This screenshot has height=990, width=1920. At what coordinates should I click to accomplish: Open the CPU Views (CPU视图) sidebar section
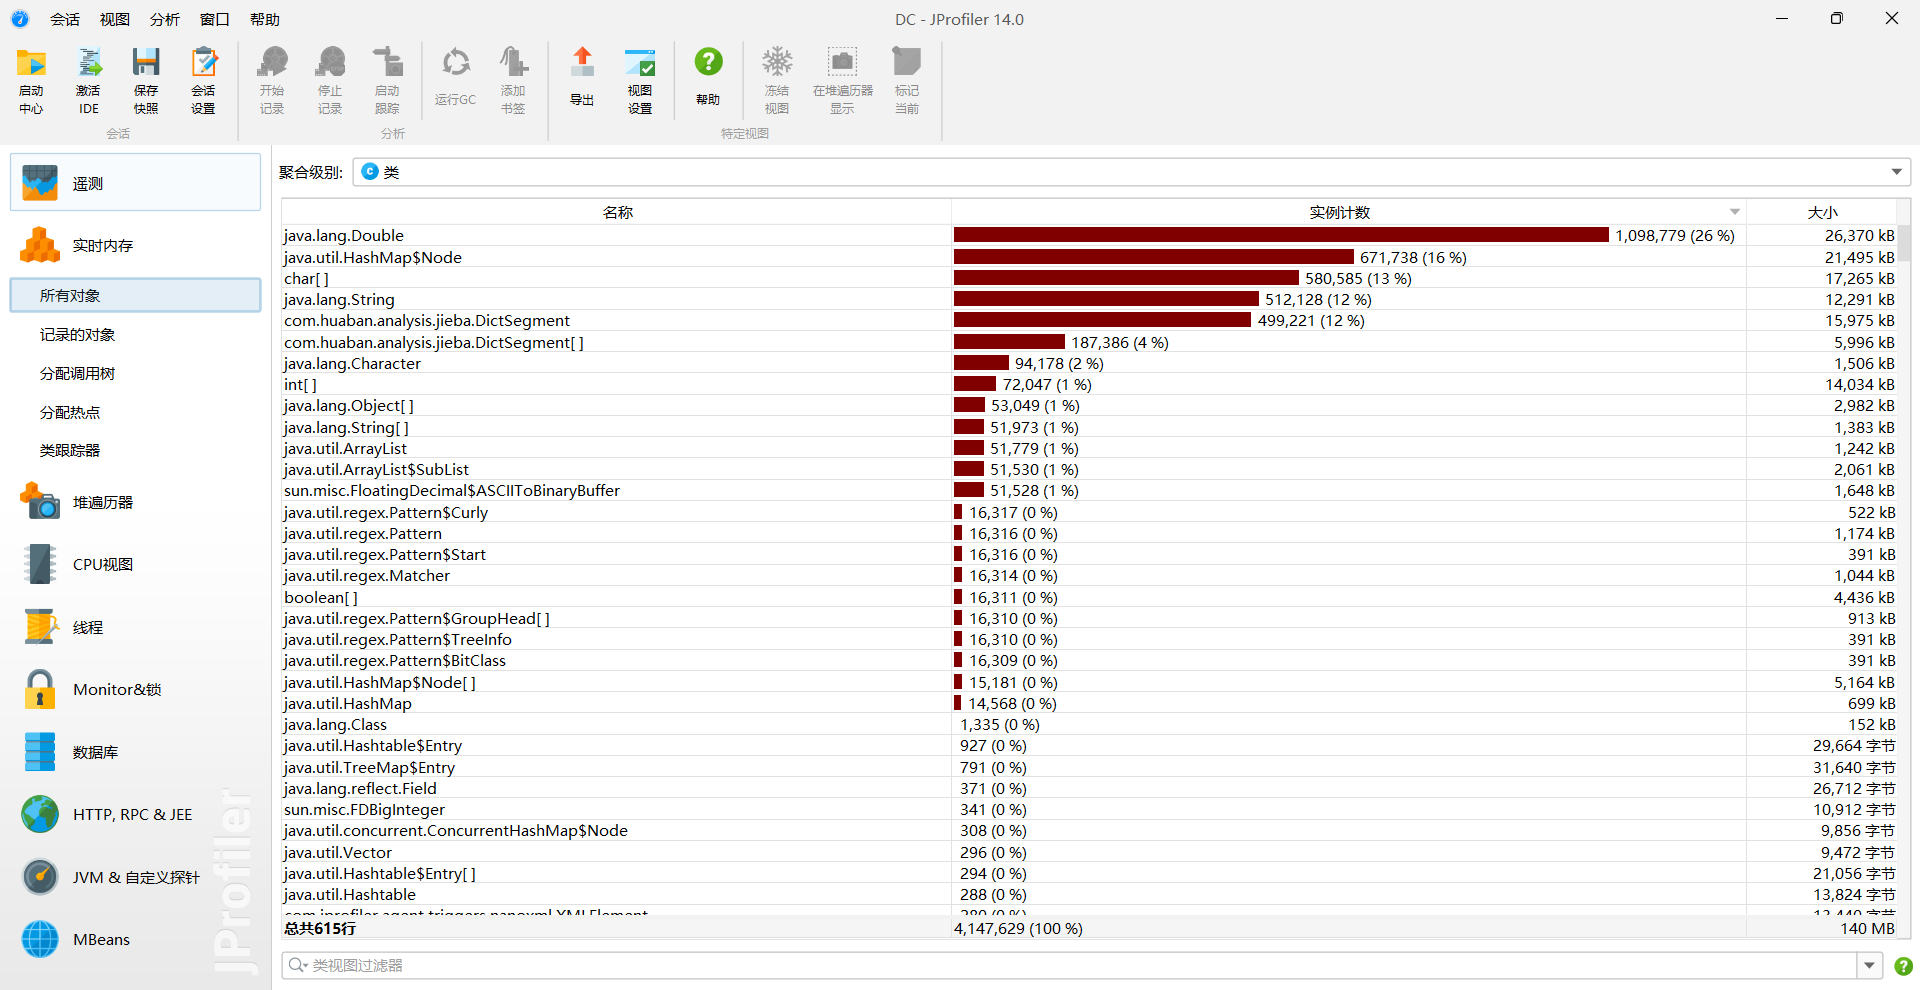(136, 564)
